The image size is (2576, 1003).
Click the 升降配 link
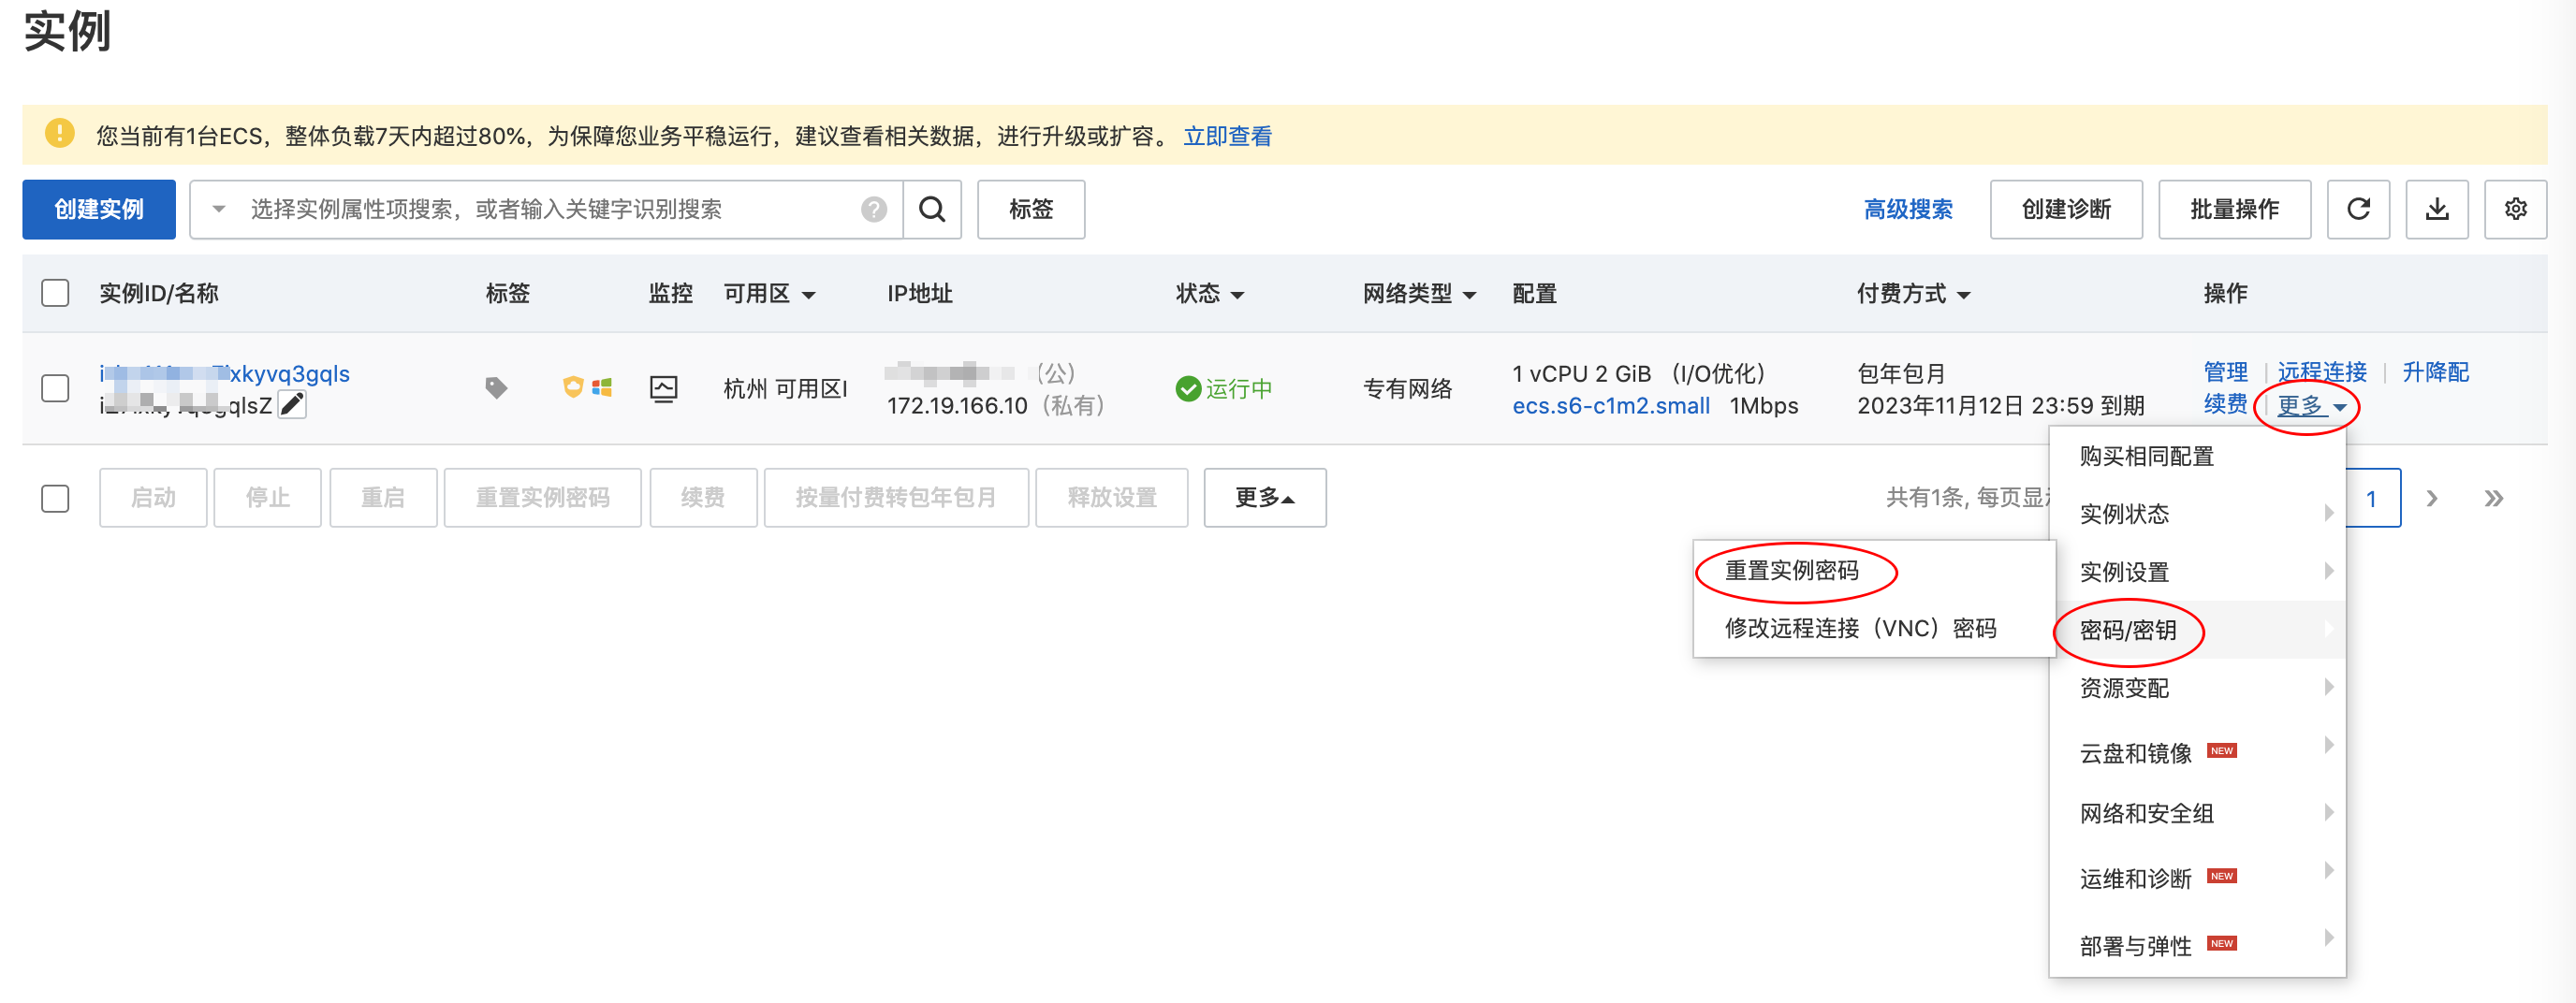[2436, 372]
